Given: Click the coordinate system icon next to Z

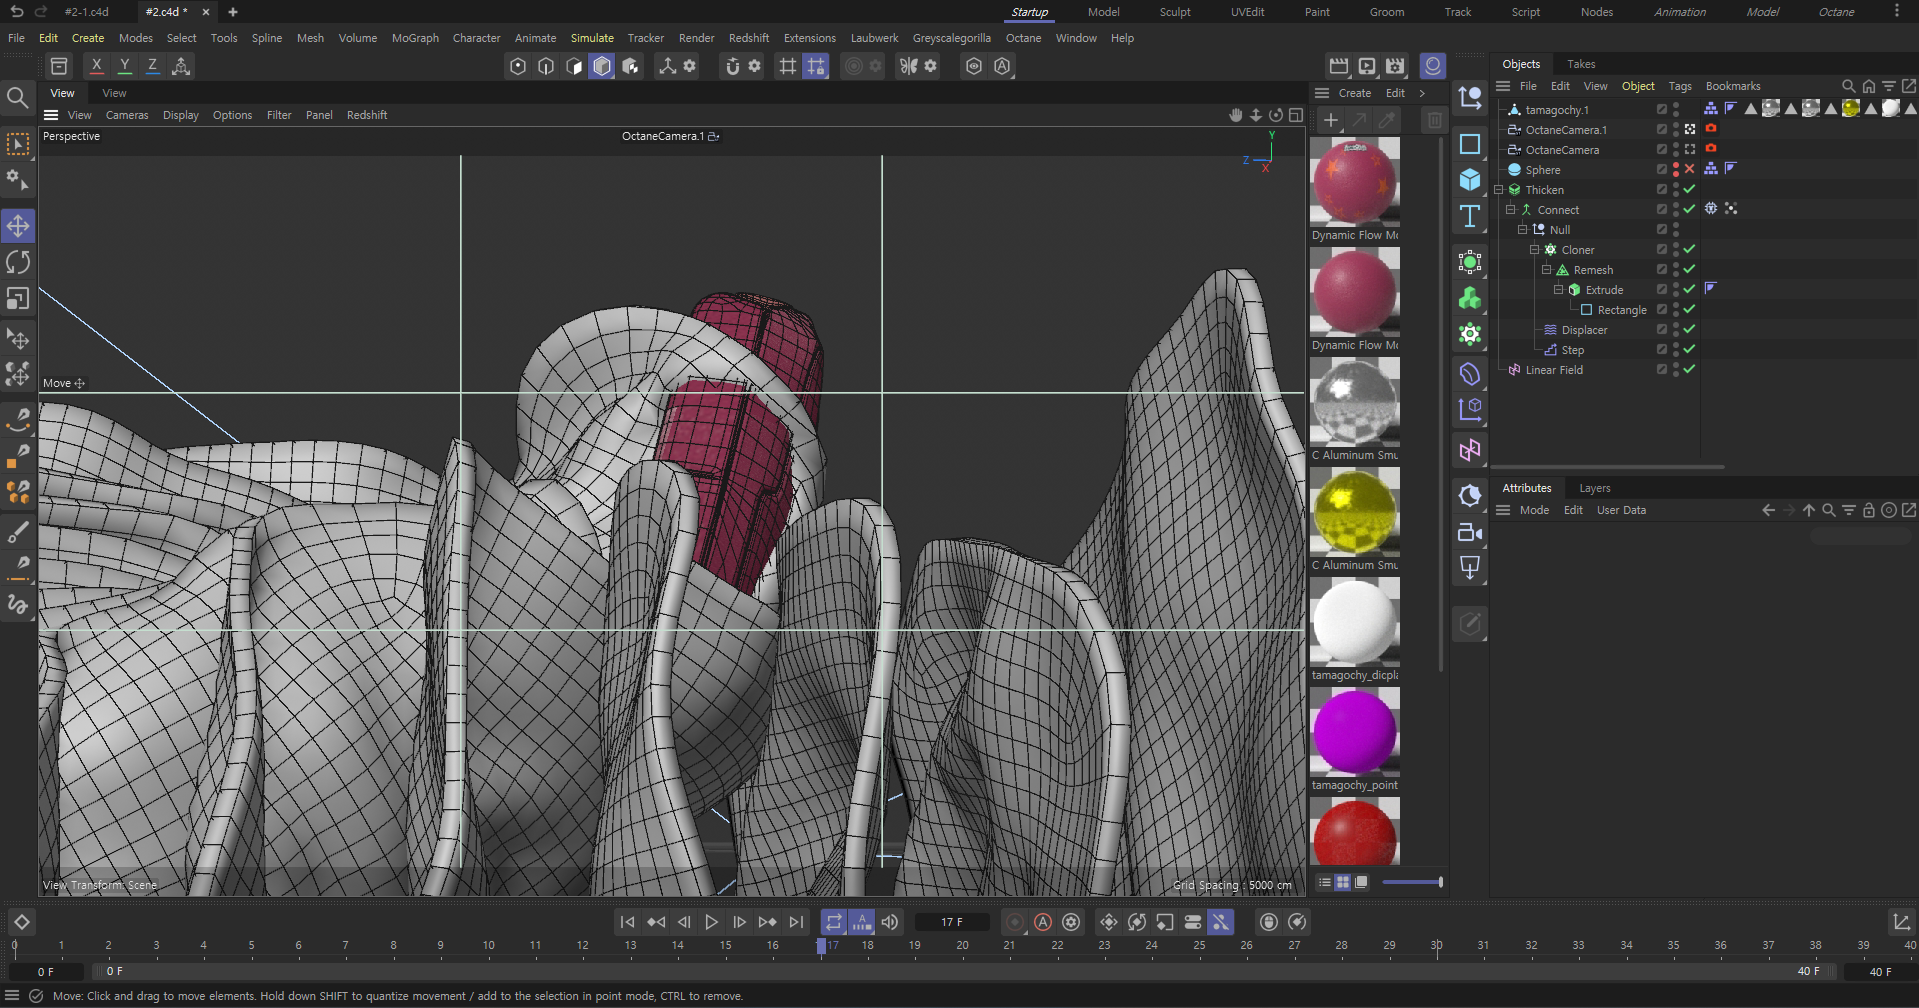Looking at the screenshot, I should (x=181, y=66).
